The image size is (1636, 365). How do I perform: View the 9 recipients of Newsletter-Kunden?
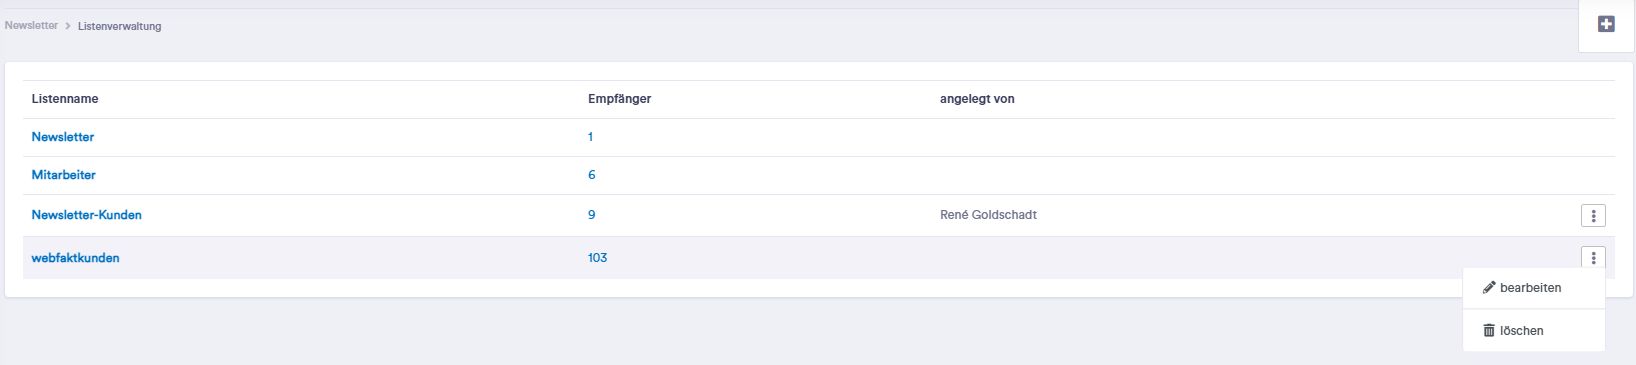592,215
